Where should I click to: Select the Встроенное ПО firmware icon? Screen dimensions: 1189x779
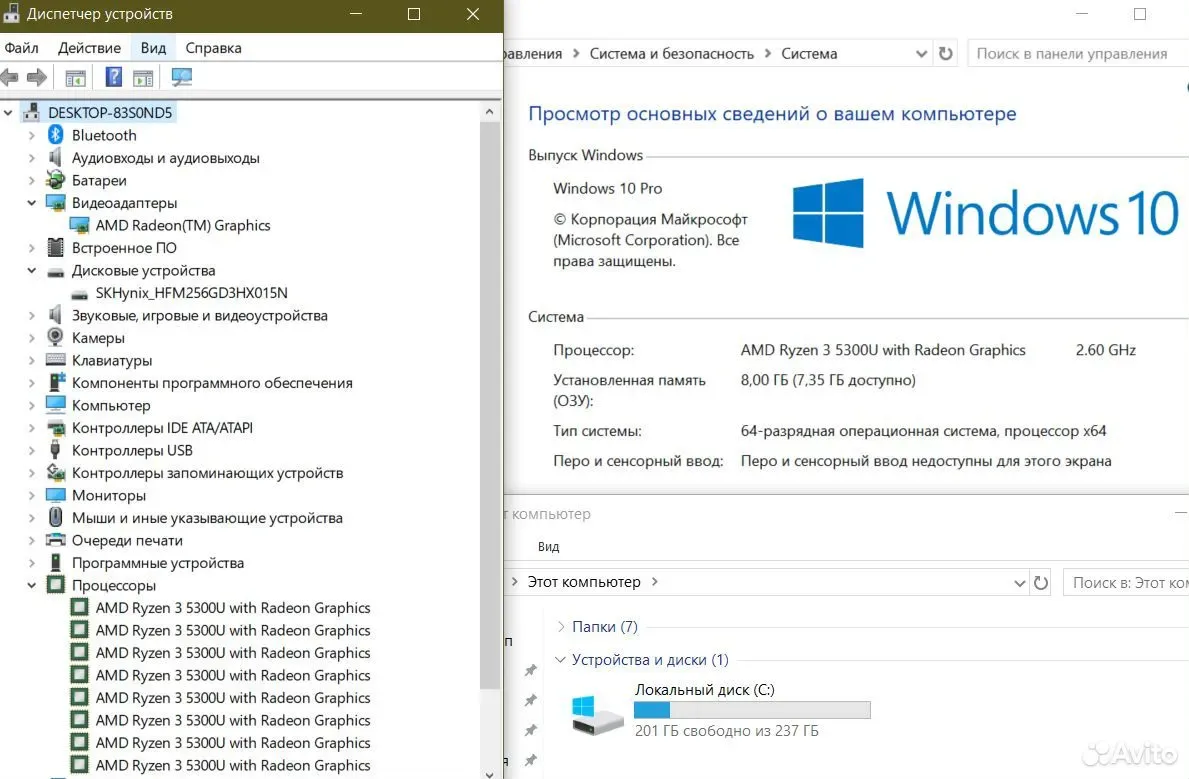pos(55,247)
